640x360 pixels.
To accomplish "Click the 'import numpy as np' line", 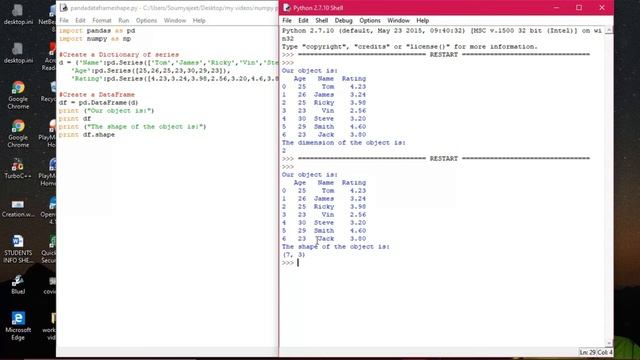I will coord(95,39).
